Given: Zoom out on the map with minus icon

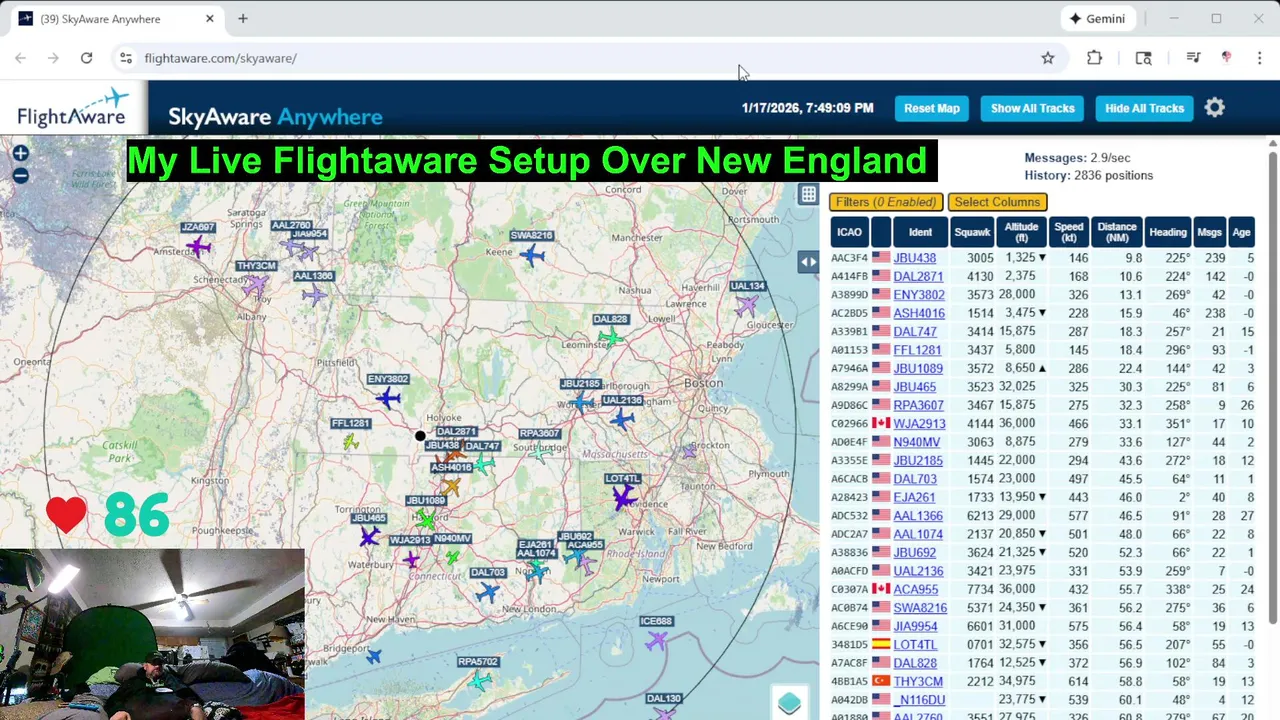Looking at the screenshot, I should click(20, 176).
